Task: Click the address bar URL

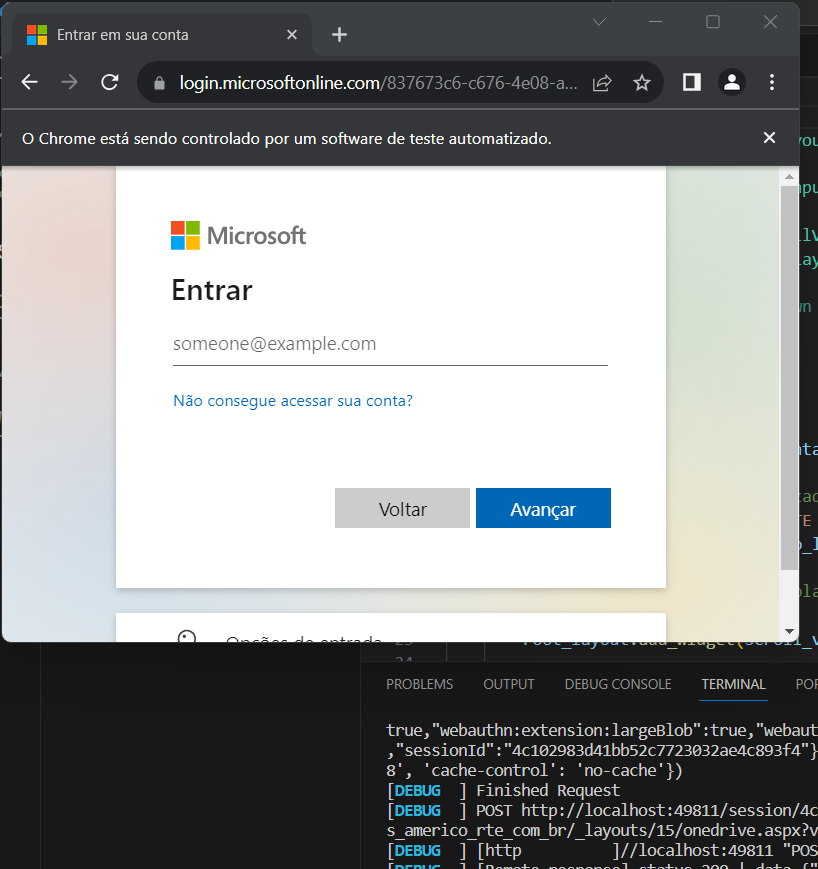Action: tap(379, 83)
